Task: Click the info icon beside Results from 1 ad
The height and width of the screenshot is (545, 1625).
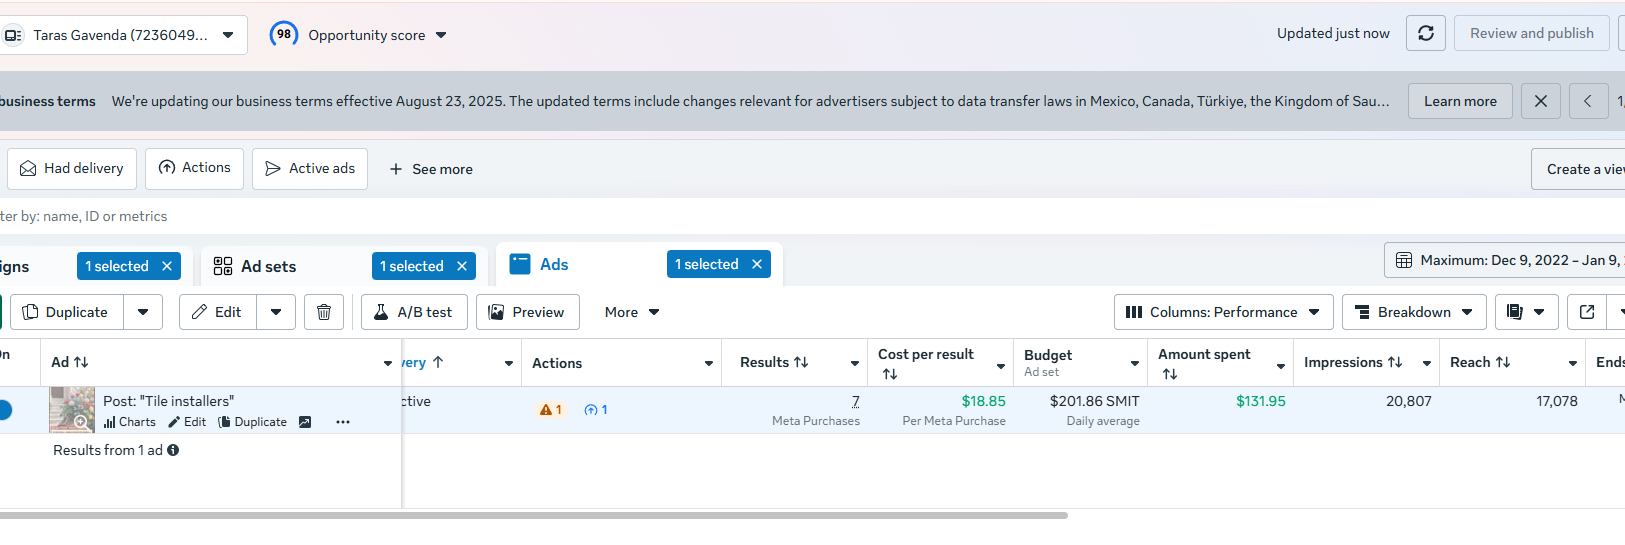Action: [x=173, y=450]
